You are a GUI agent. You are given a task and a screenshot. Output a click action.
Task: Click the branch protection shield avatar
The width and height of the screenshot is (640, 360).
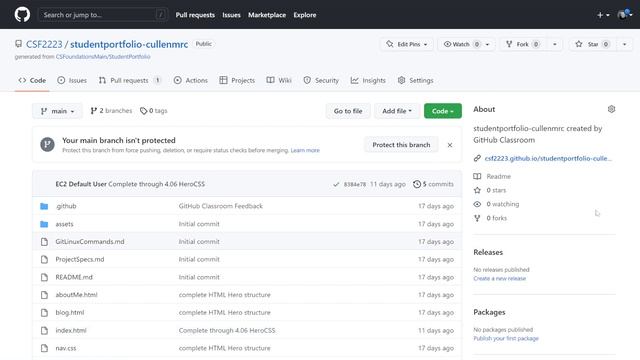pyautogui.click(x=47, y=144)
